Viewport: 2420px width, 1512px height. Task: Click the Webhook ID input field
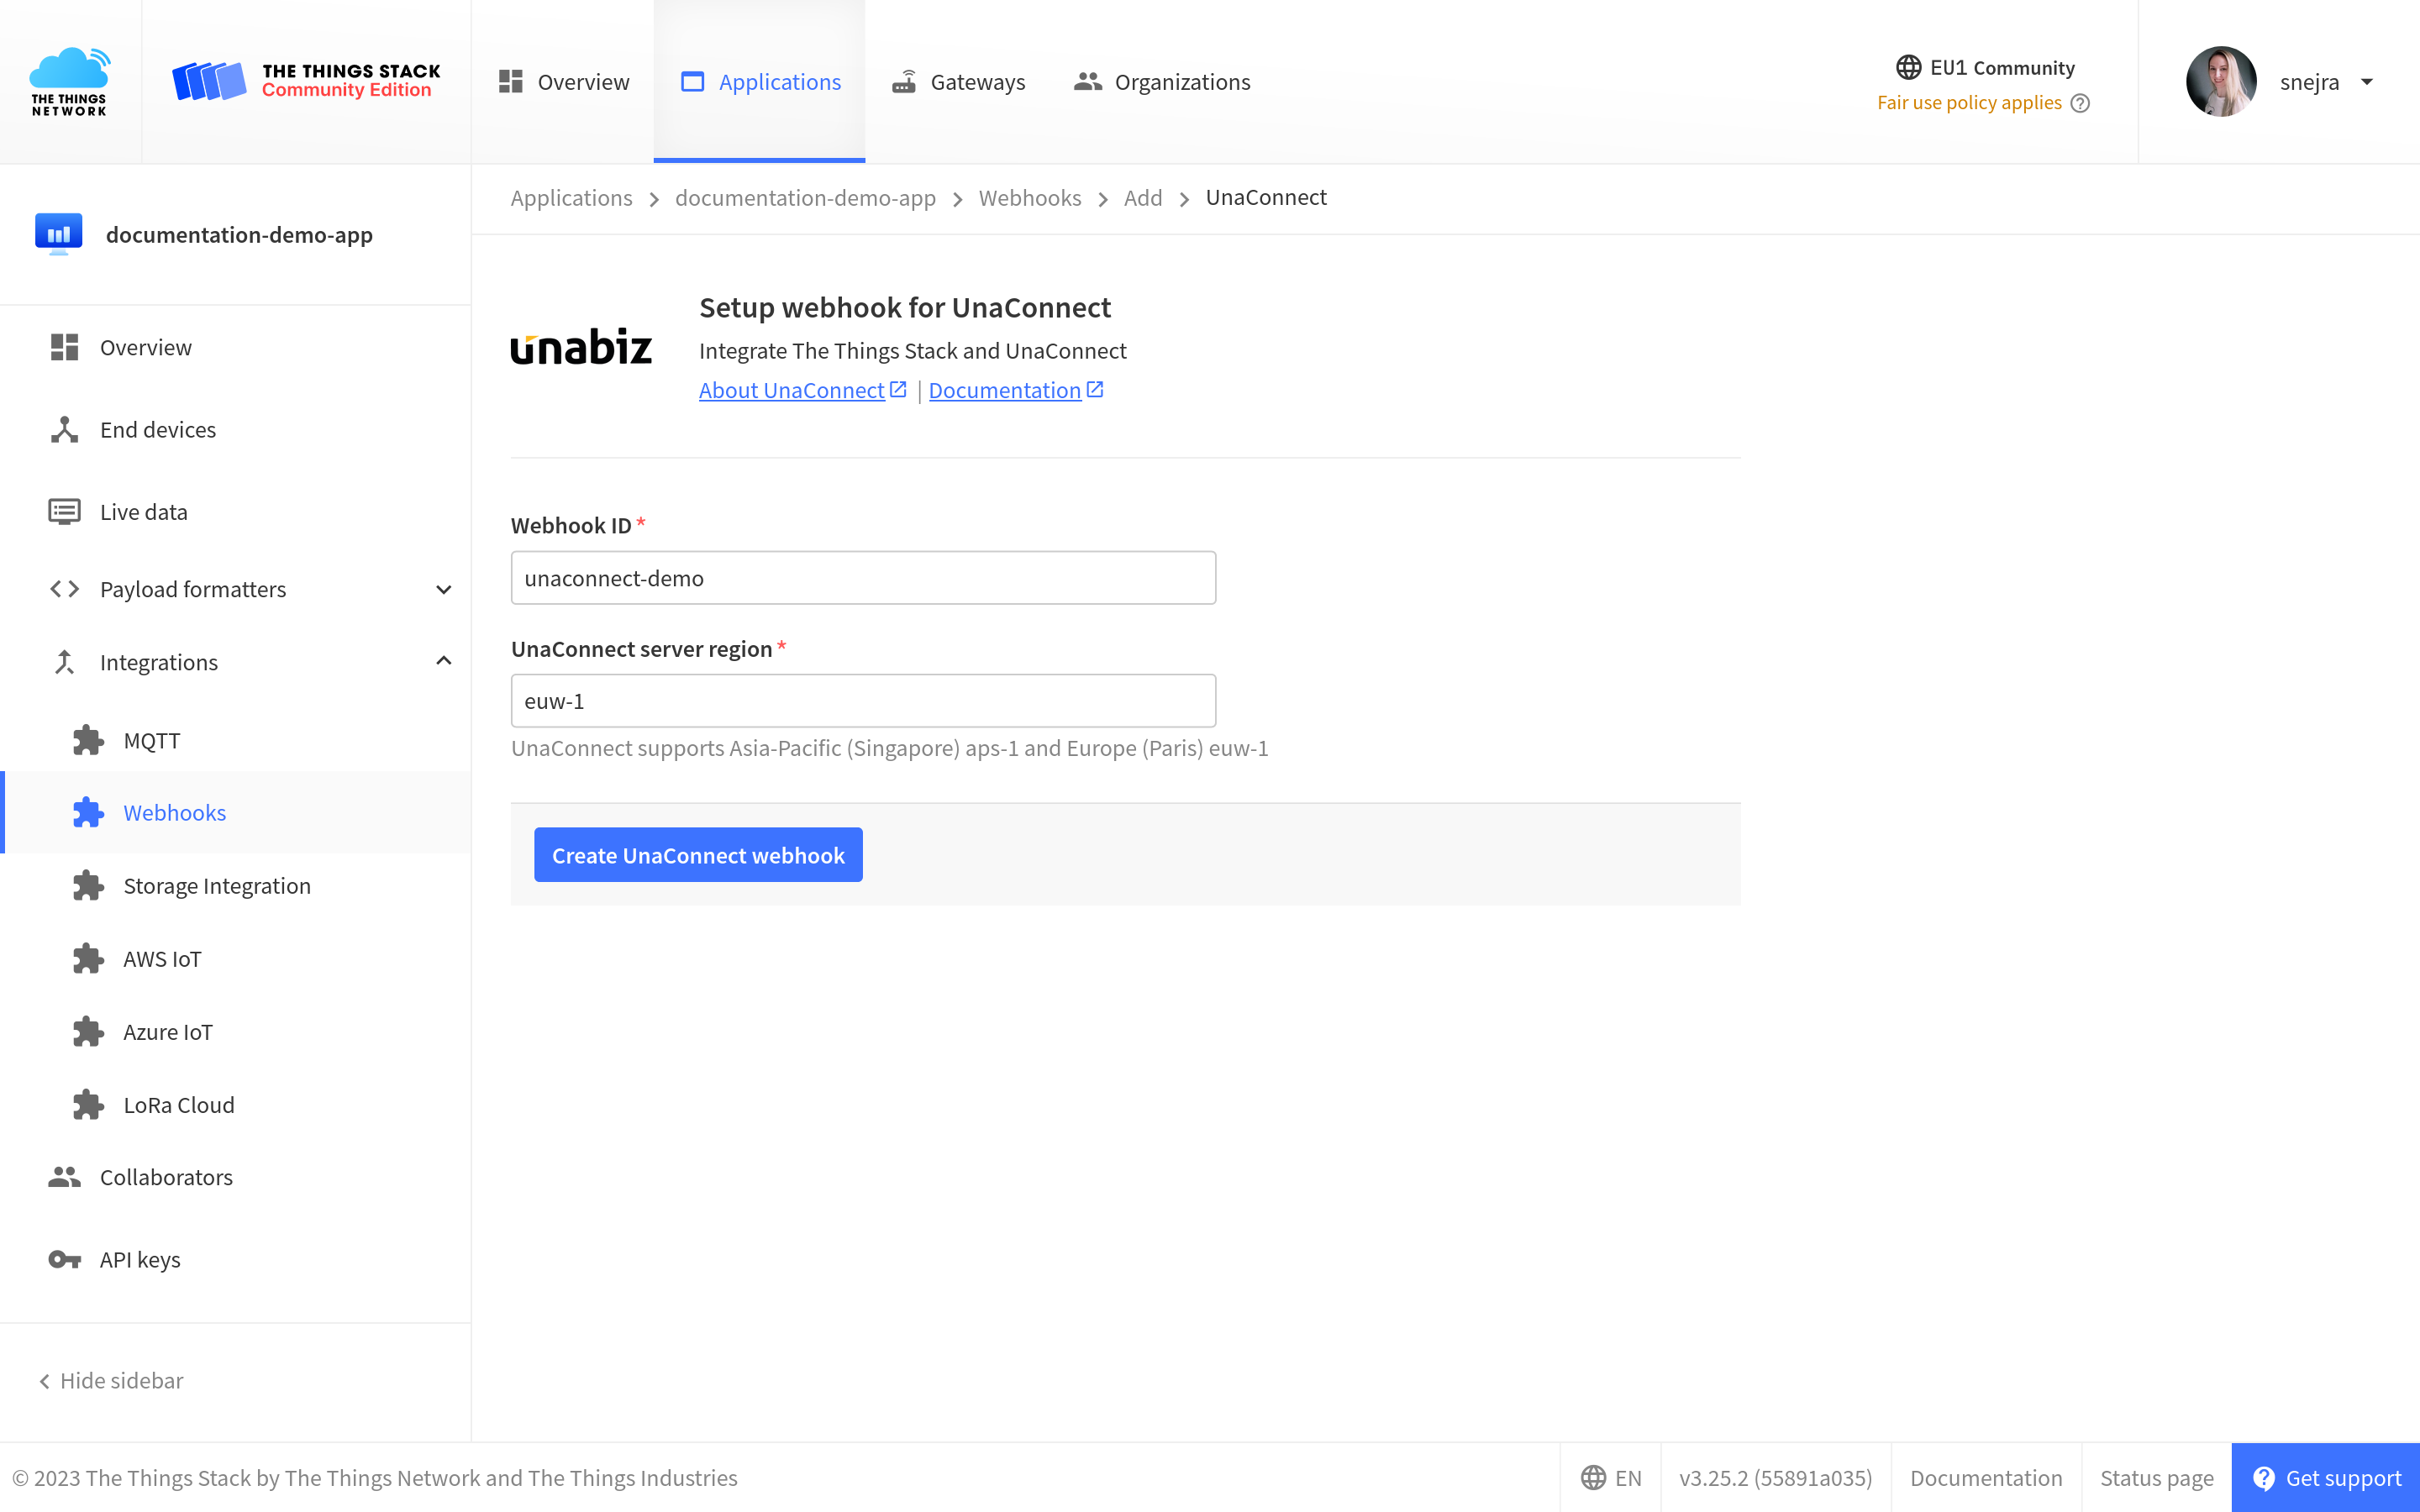tap(862, 577)
